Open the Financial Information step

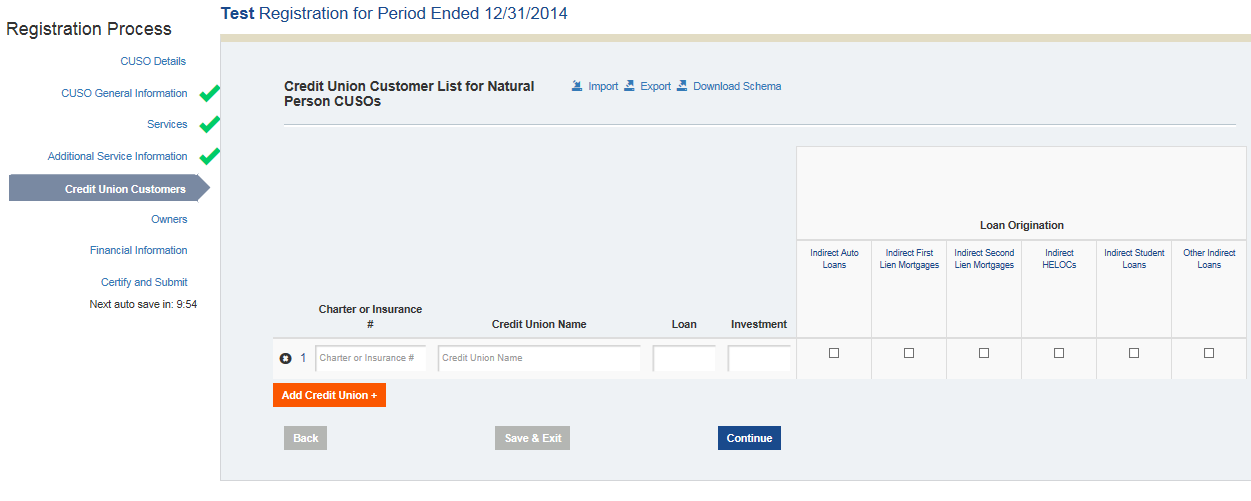coord(138,250)
